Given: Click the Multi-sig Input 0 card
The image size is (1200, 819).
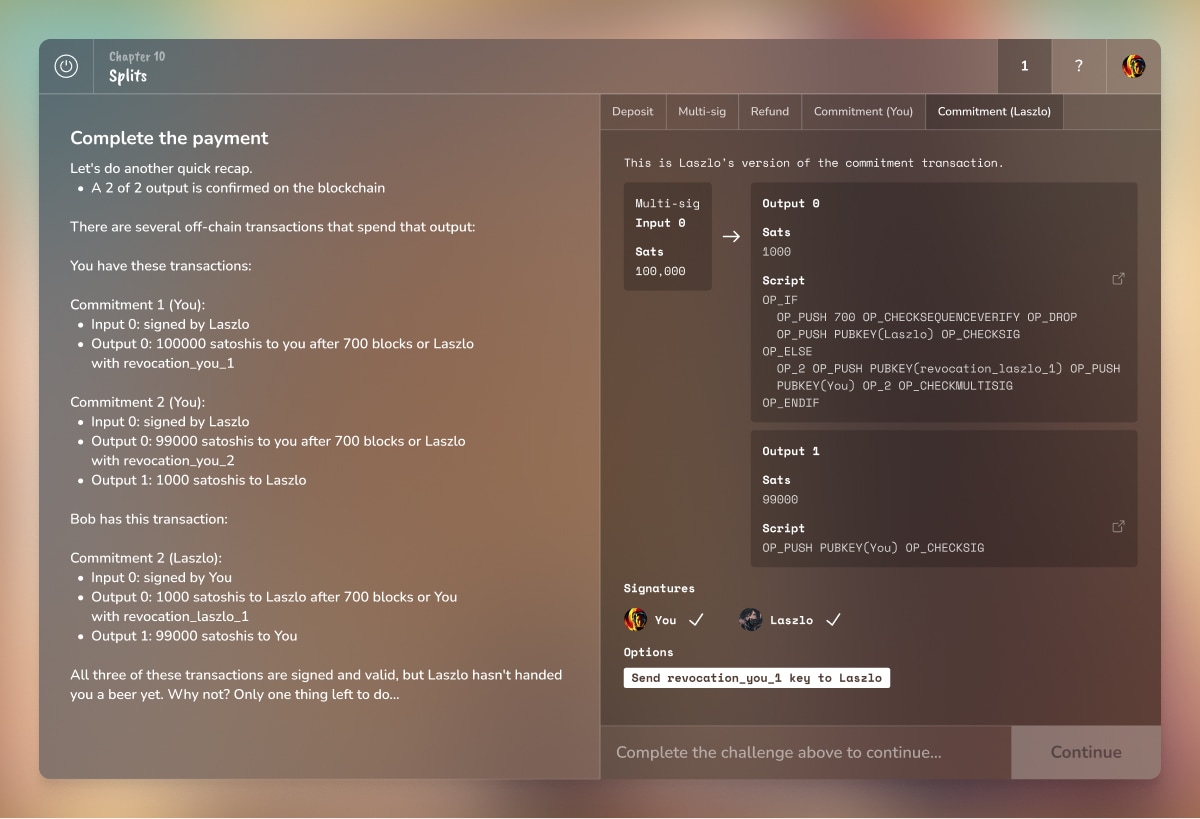Looking at the screenshot, I should 667,237.
